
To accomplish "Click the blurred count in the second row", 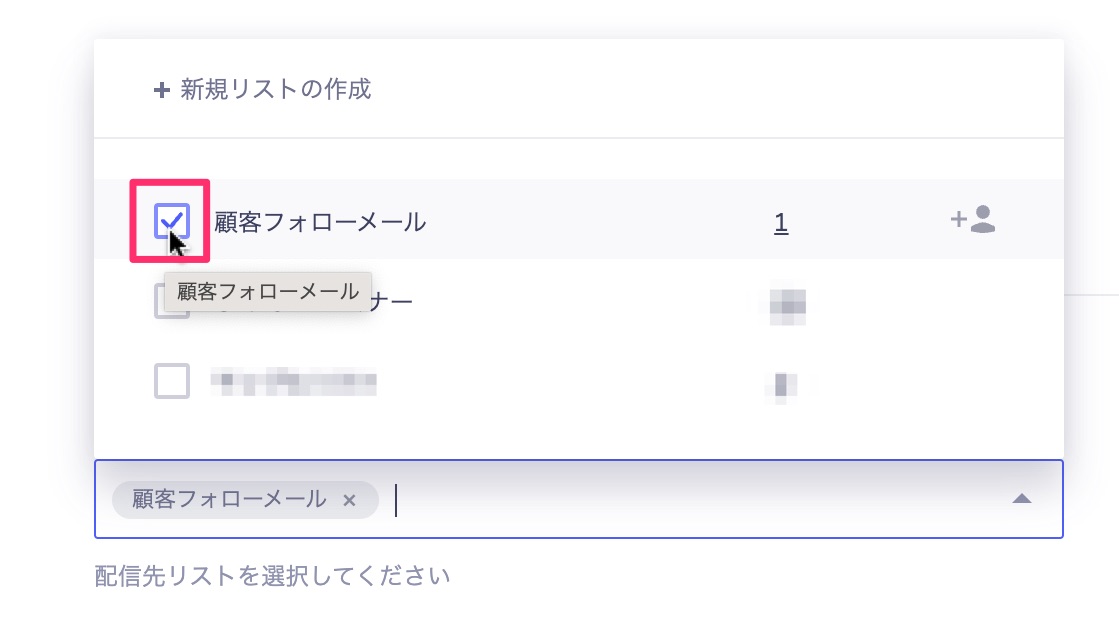I will coord(787,307).
